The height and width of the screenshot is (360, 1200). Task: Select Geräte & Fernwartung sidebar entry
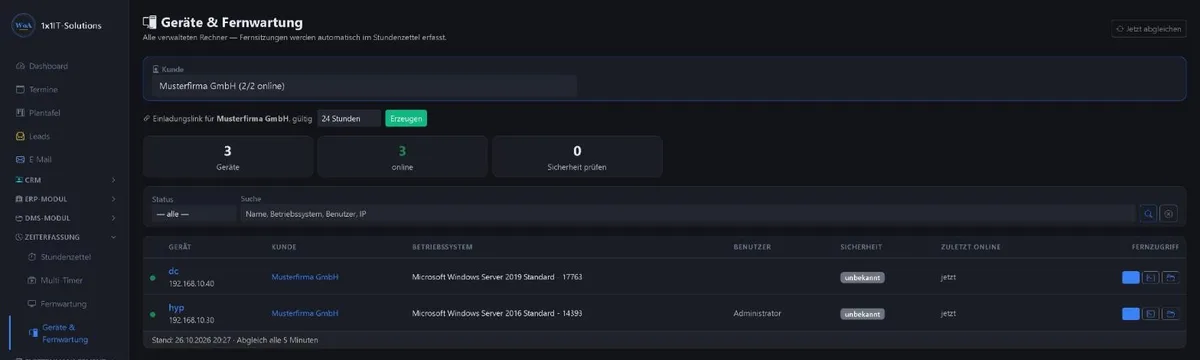[x=66, y=333]
